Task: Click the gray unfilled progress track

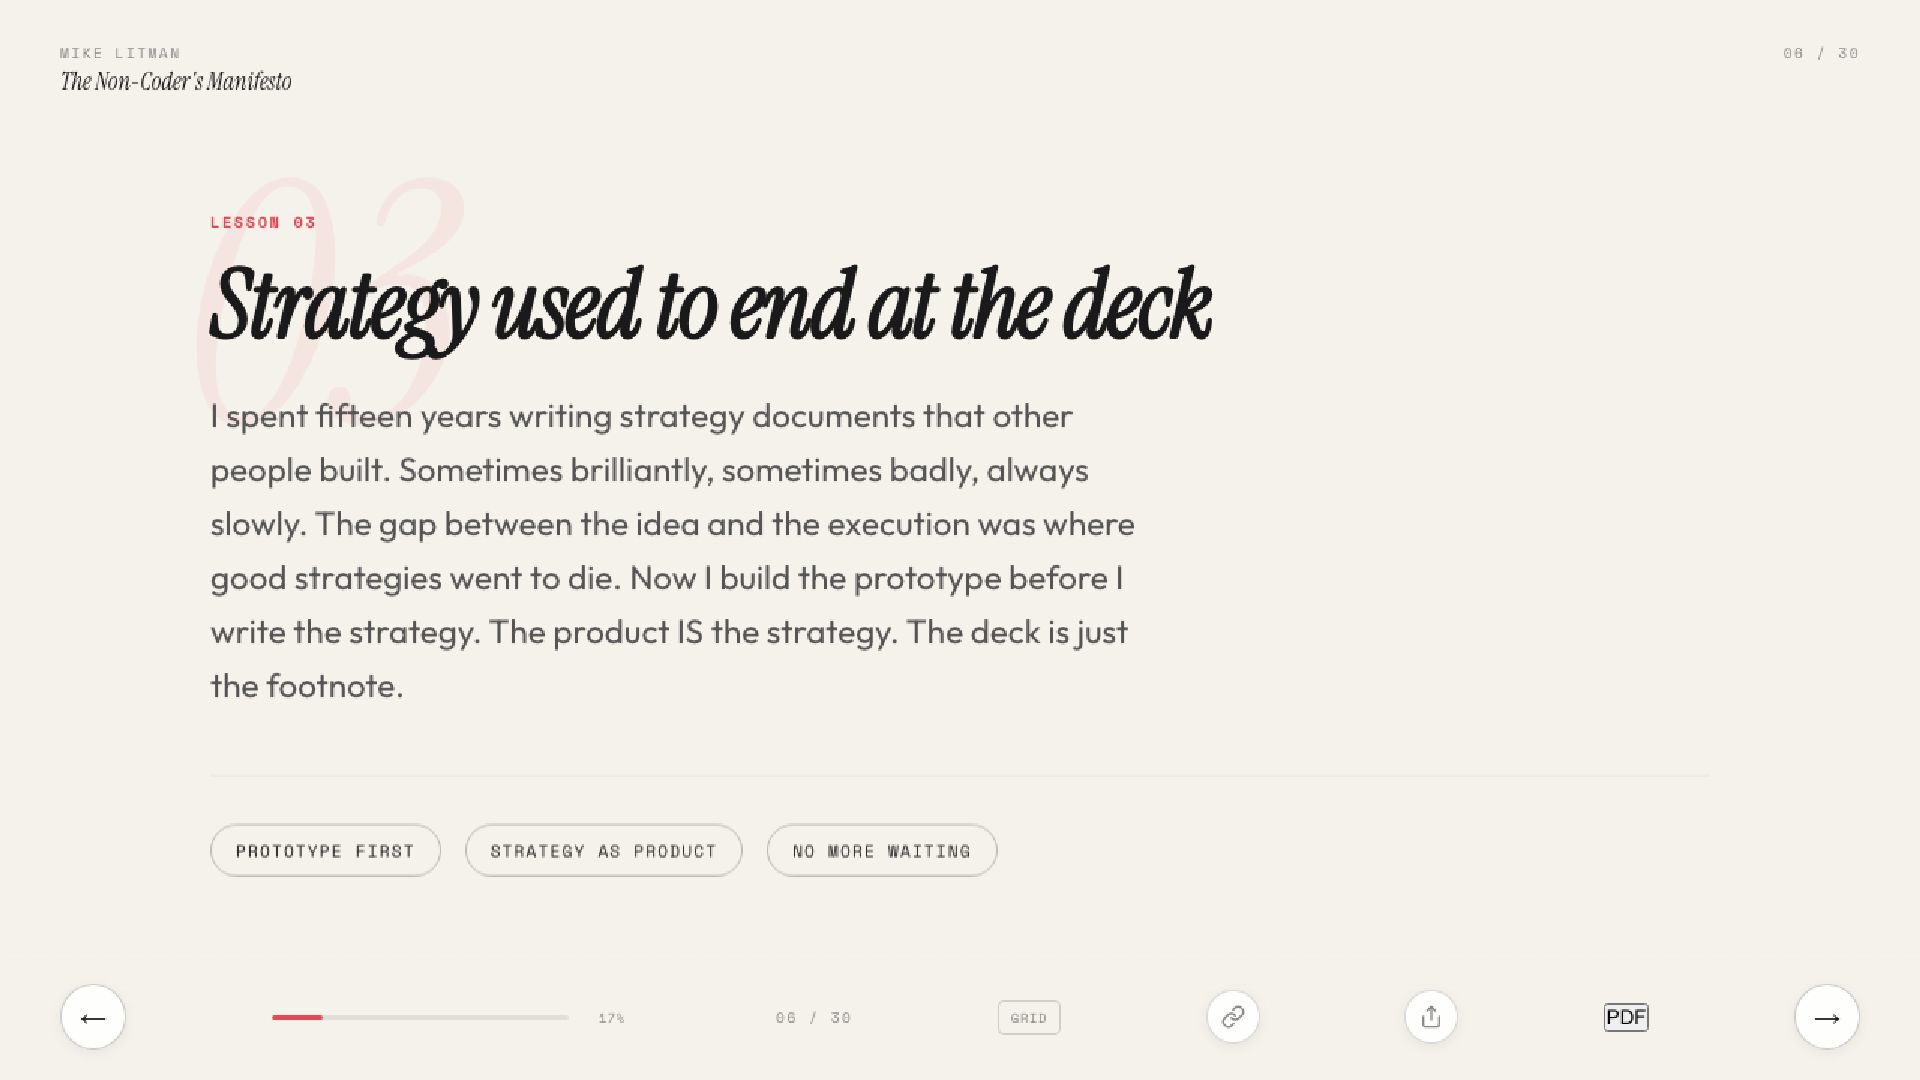Action: tap(446, 1017)
